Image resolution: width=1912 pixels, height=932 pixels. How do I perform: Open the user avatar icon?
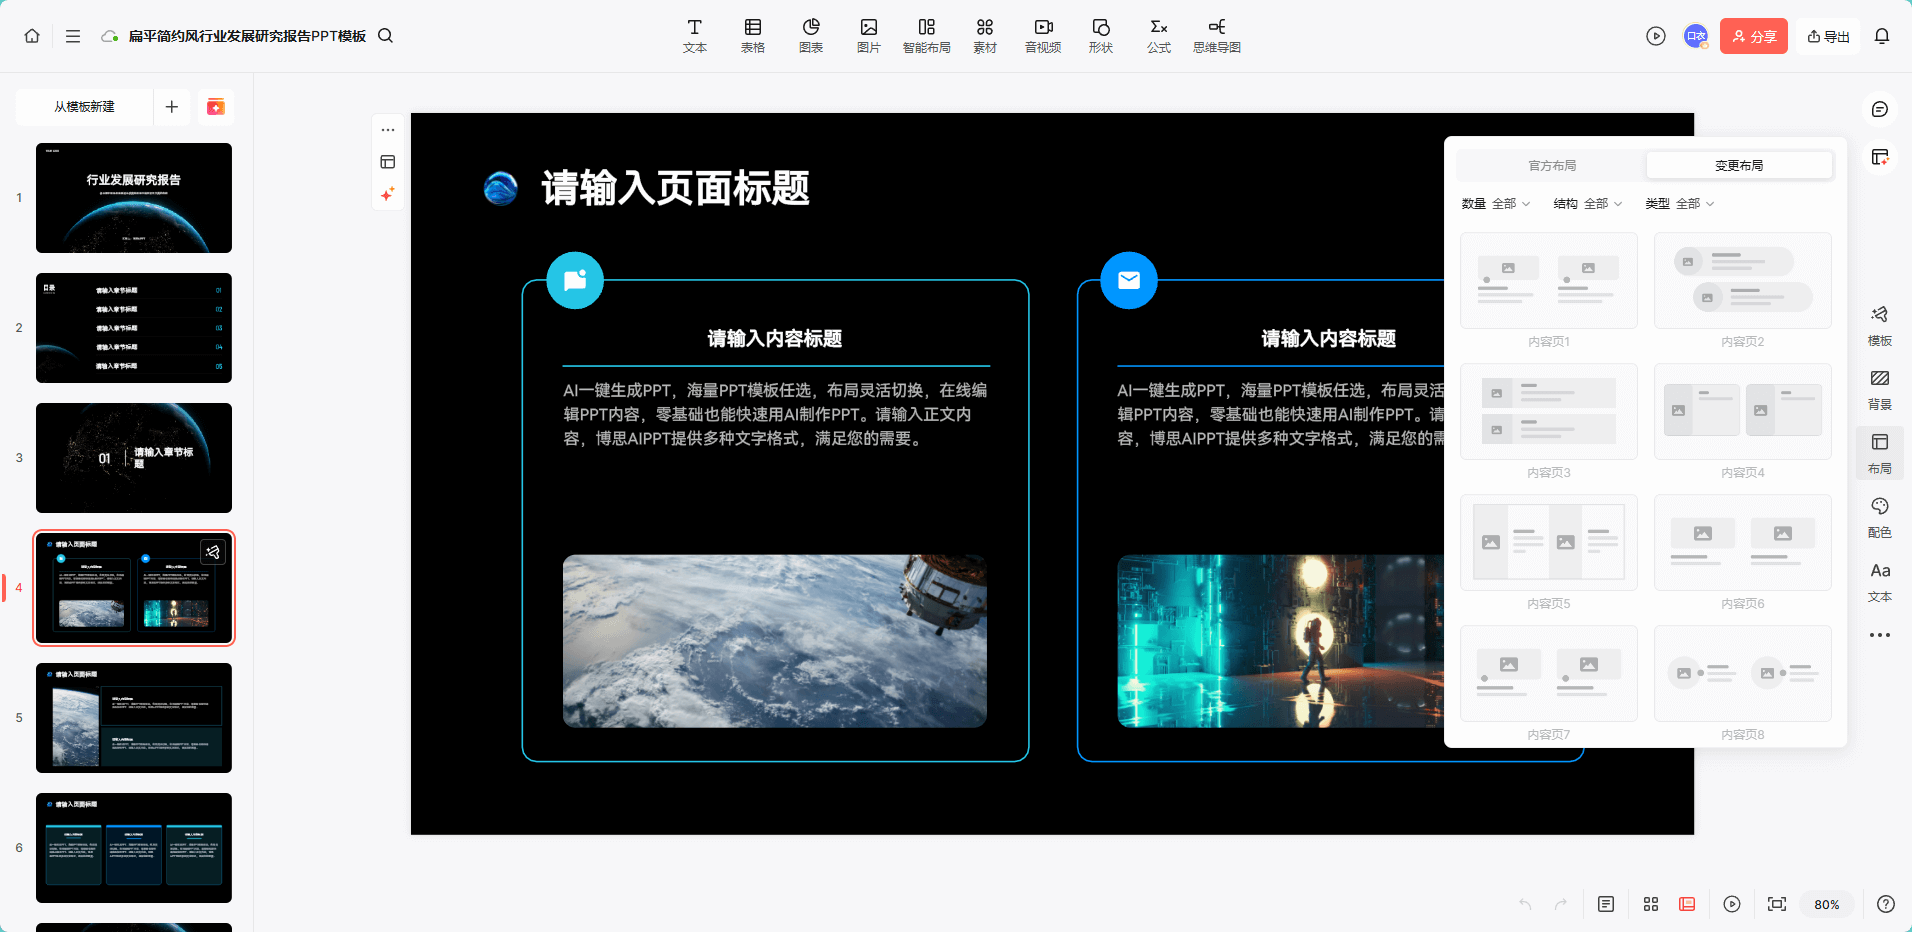click(x=1696, y=36)
